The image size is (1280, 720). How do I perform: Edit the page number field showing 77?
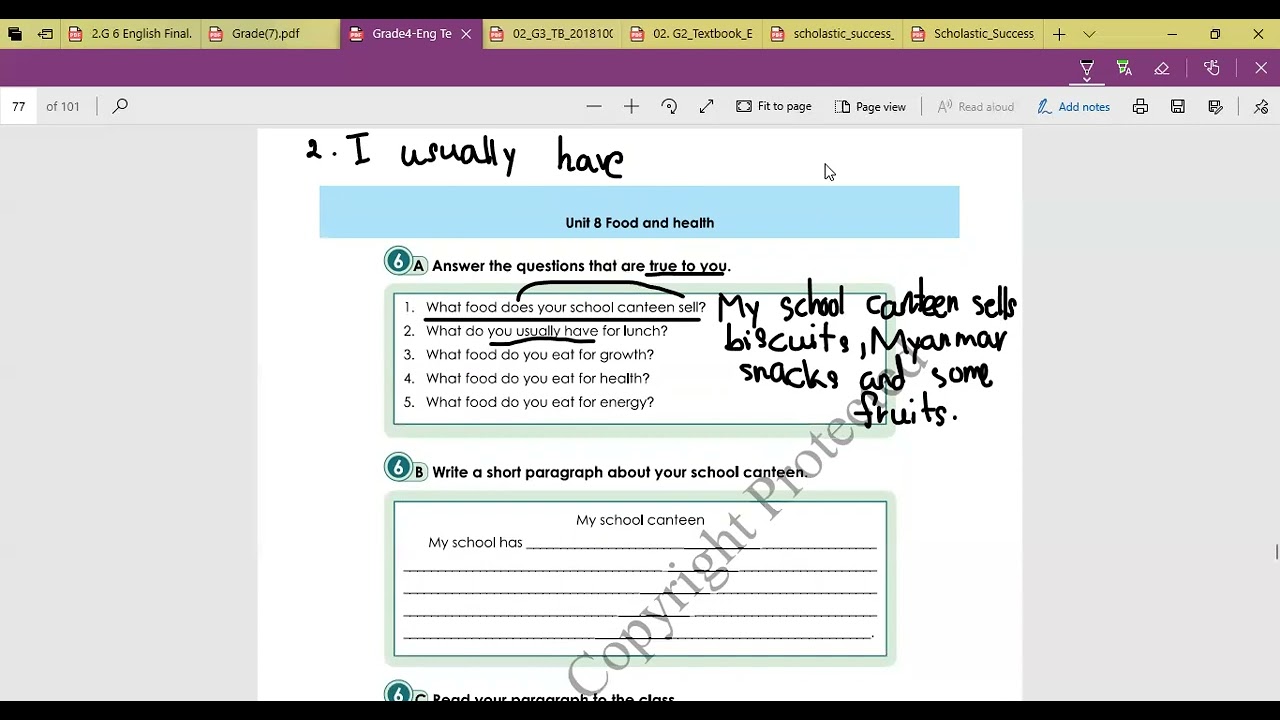pyautogui.click(x=19, y=106)
